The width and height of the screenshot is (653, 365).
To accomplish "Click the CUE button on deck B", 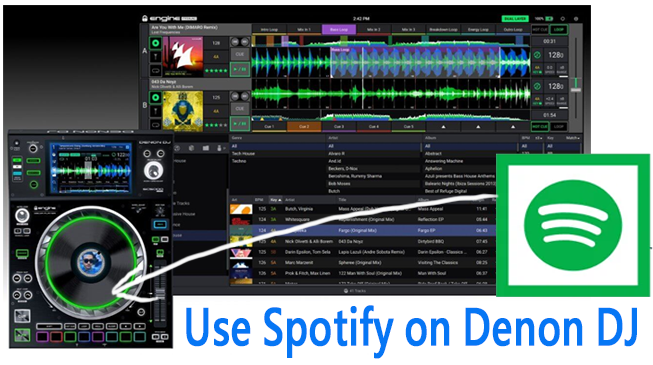I will pyautogui.click(x=240, y=109).
